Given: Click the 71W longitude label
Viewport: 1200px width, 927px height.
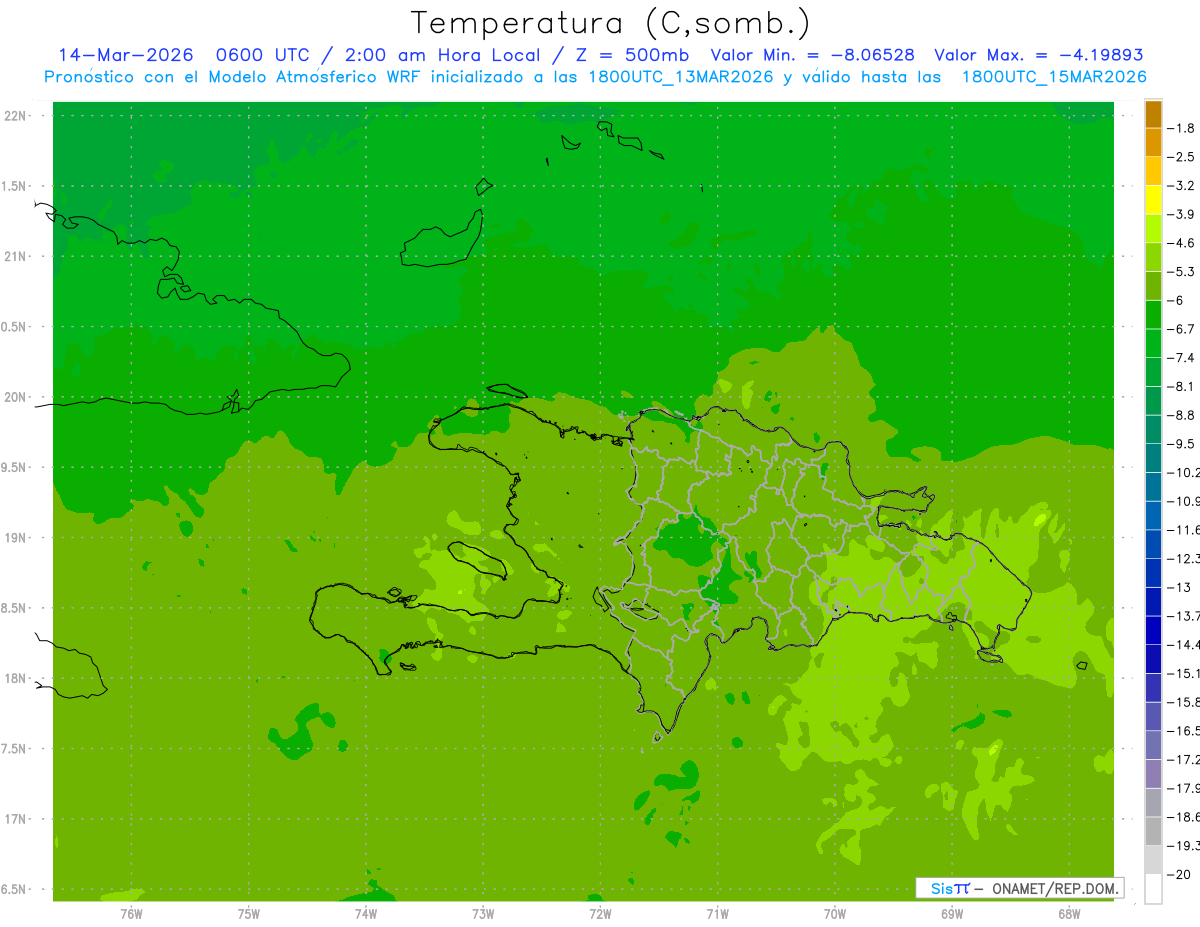Looking at the screenshot, I should click(x=717, y=913).
